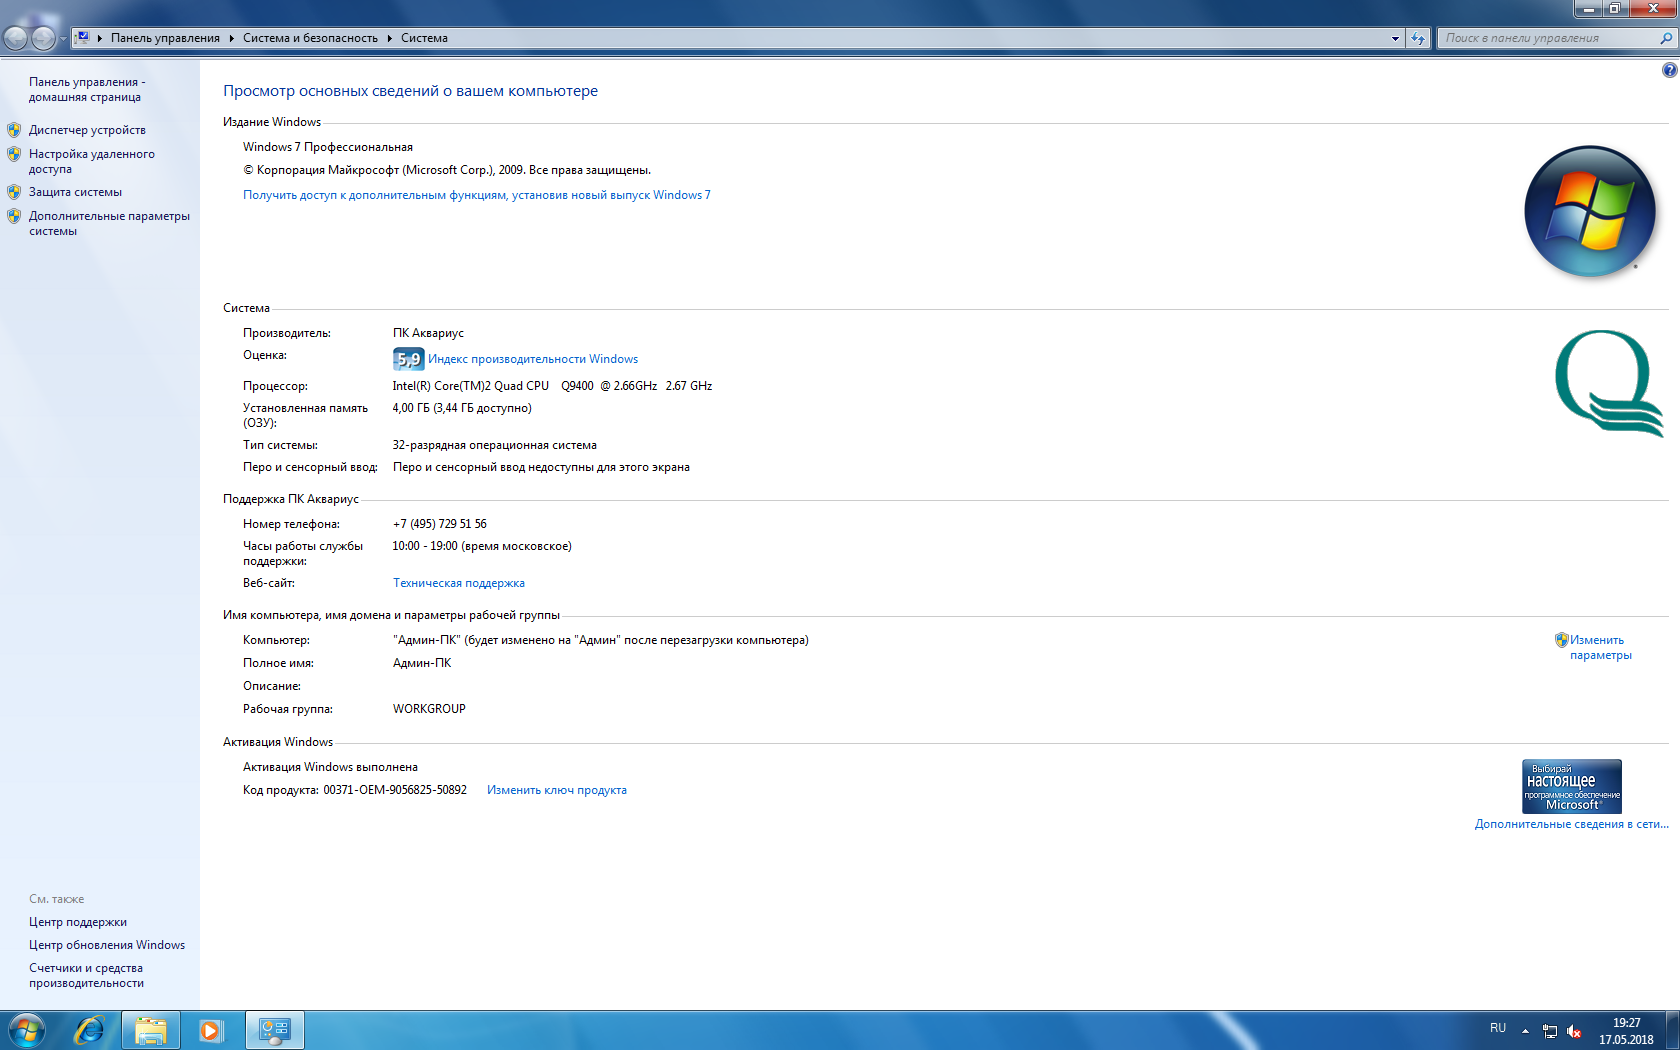Click the Windows logo image
1680x1050 pixels.
(1590, 211)
